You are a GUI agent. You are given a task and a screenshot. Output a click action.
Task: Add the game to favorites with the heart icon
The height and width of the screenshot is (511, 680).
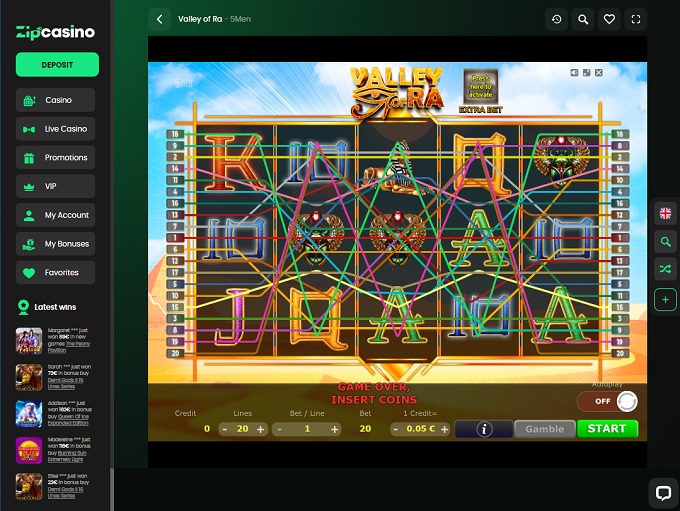point(609,19)
